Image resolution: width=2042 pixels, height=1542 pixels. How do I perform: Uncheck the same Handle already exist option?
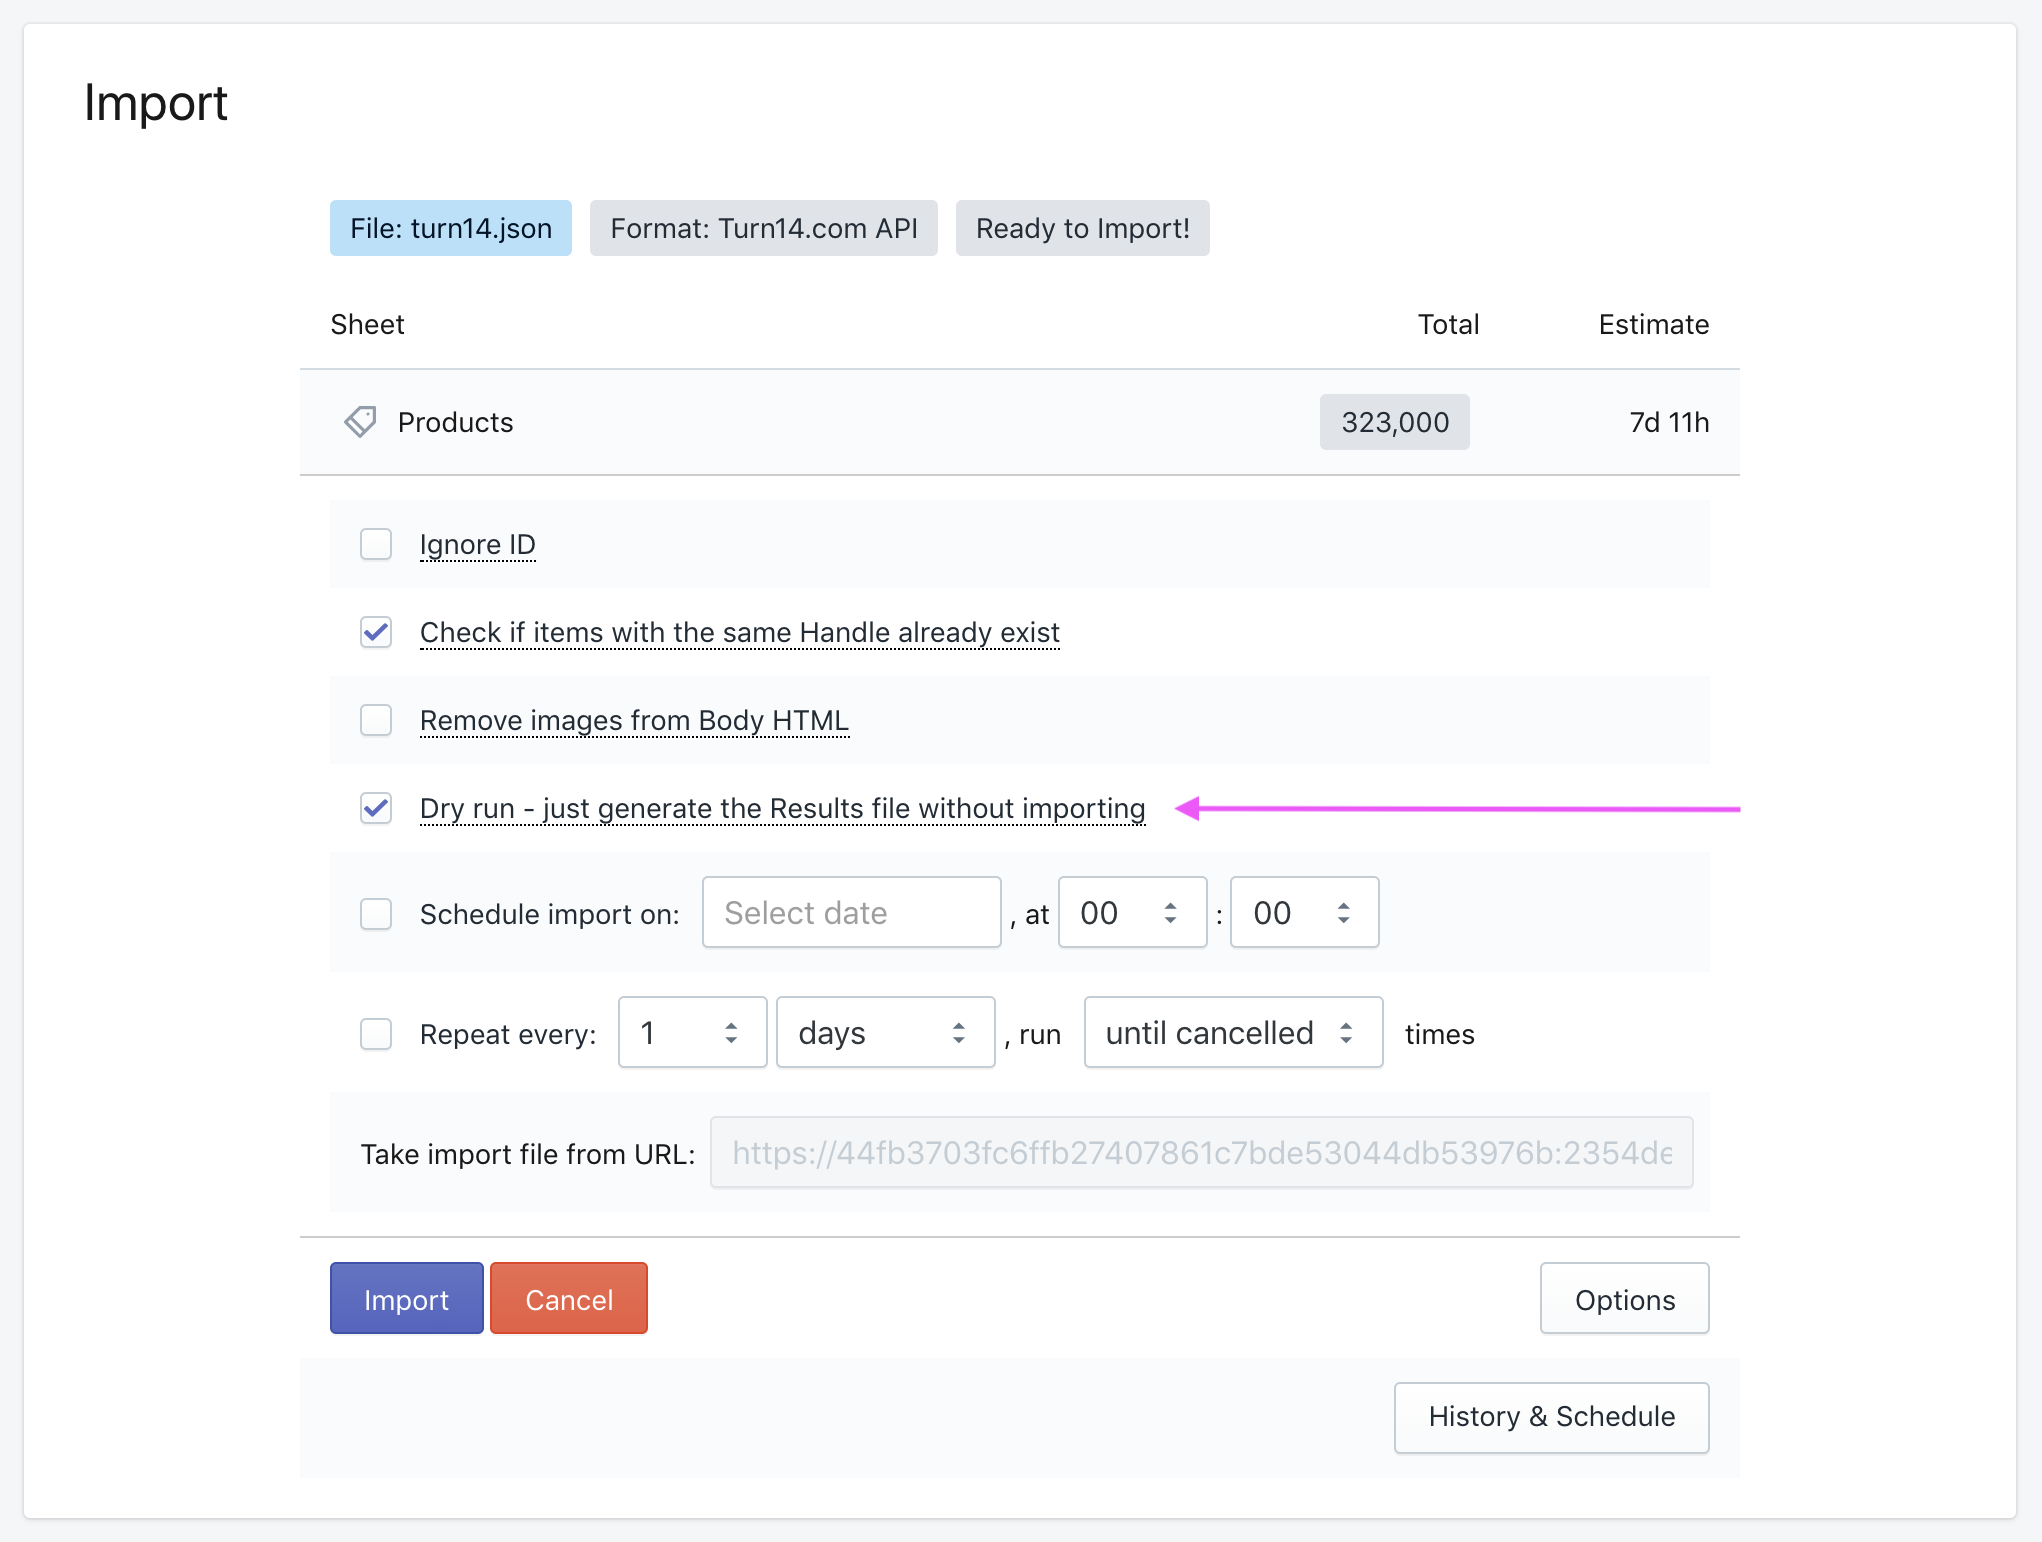tap(376, 633)
